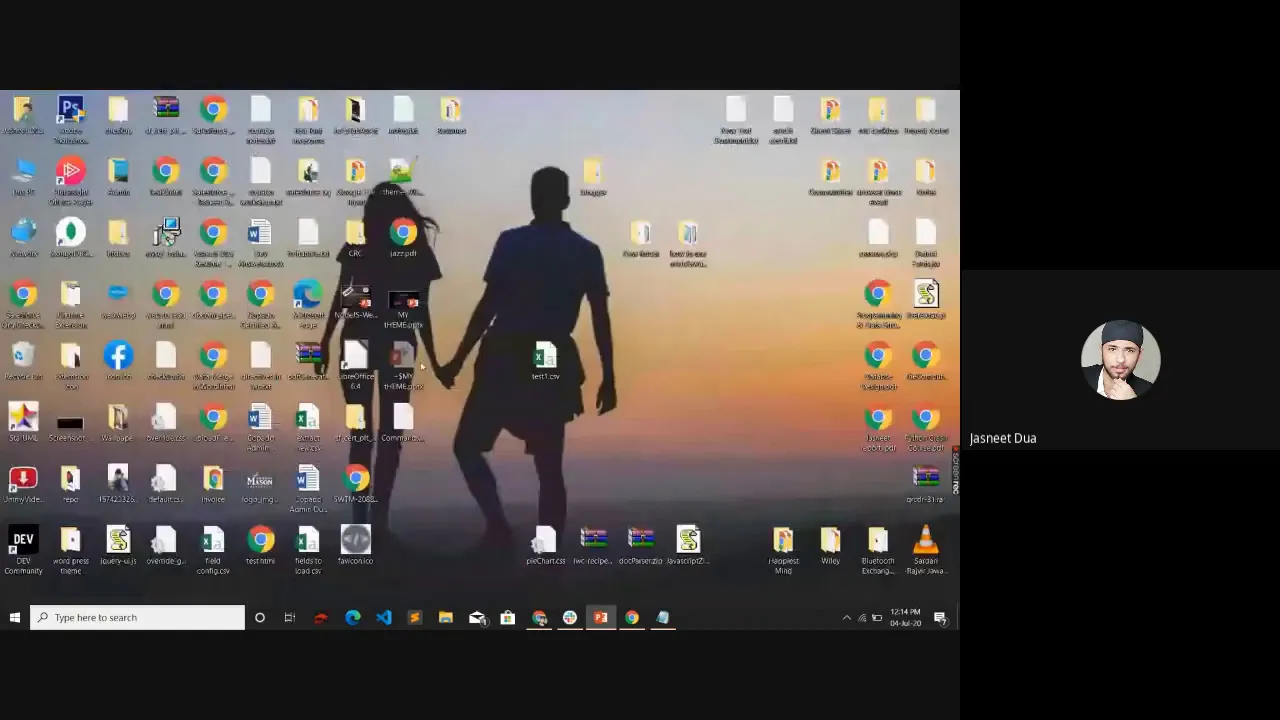Launch the StarUML shortcut
This screenshot has height=720, width=1280.
tap(23, 424)
